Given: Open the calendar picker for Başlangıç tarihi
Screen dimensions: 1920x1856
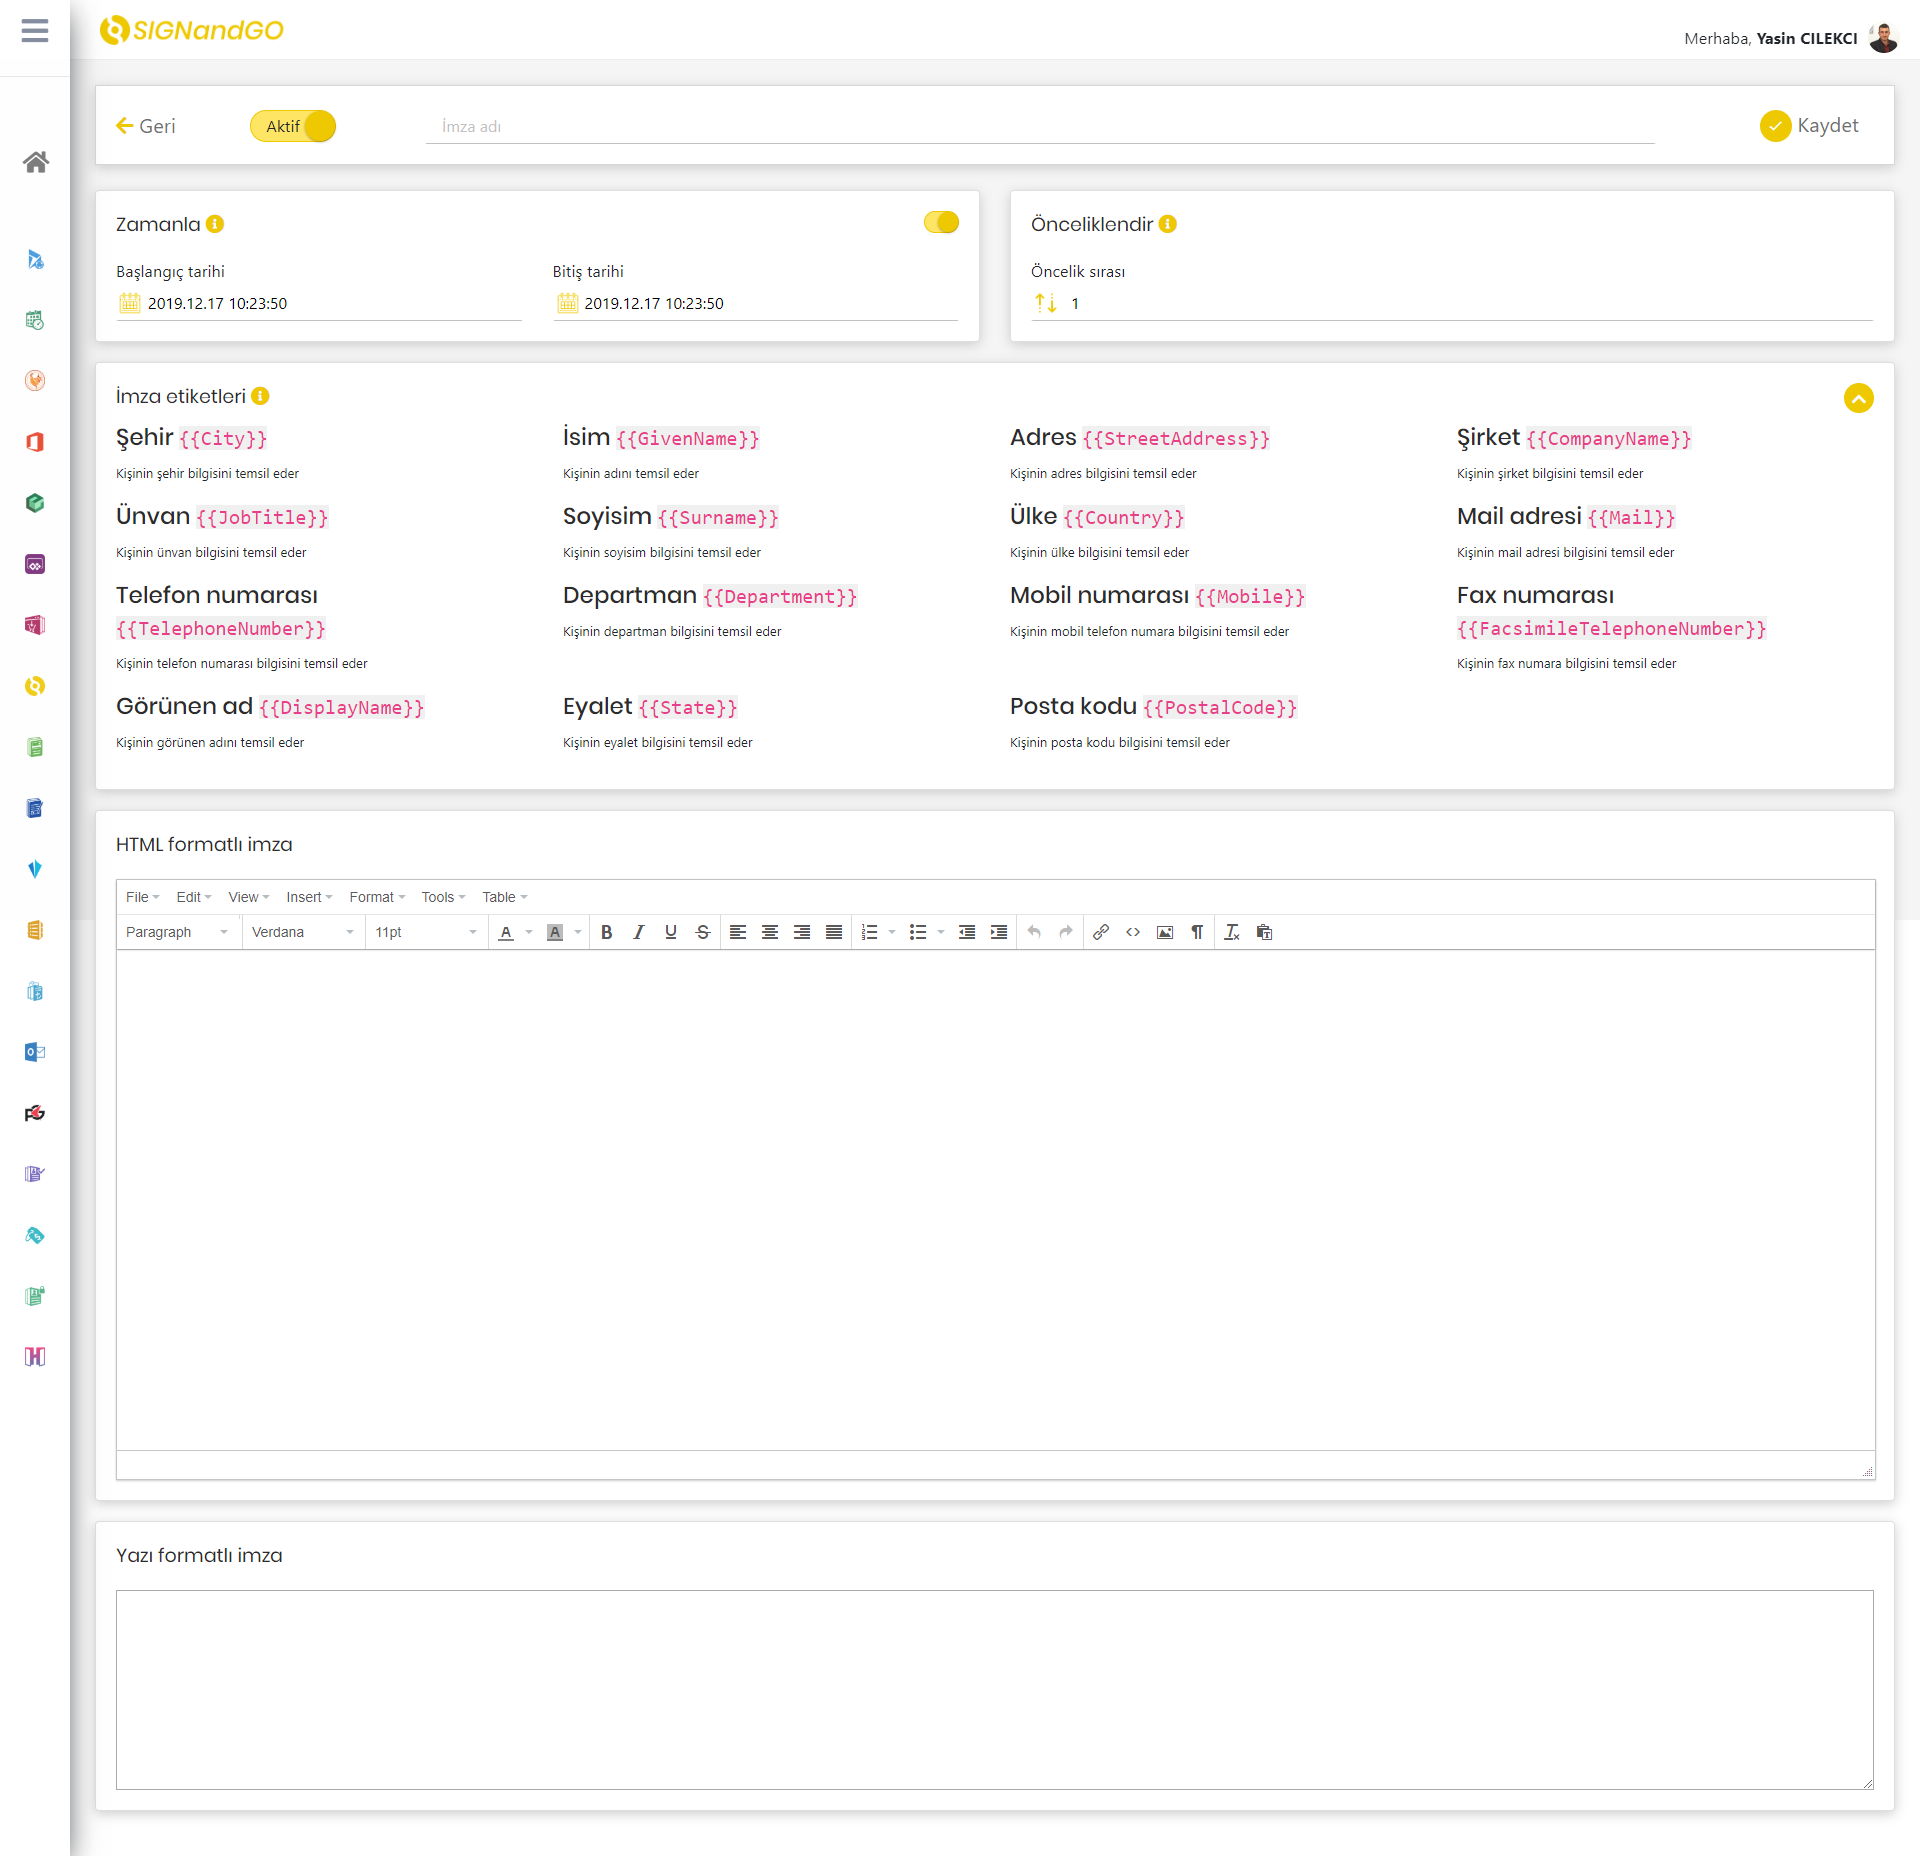Looking at the screenshot, I should pyautogui.click(x=130, y=303).
